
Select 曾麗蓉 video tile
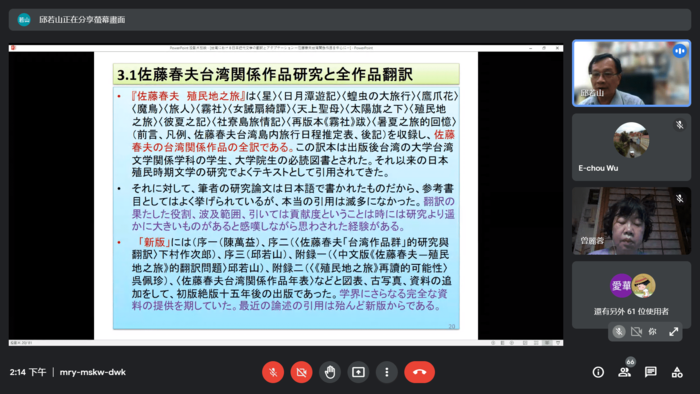631,221
